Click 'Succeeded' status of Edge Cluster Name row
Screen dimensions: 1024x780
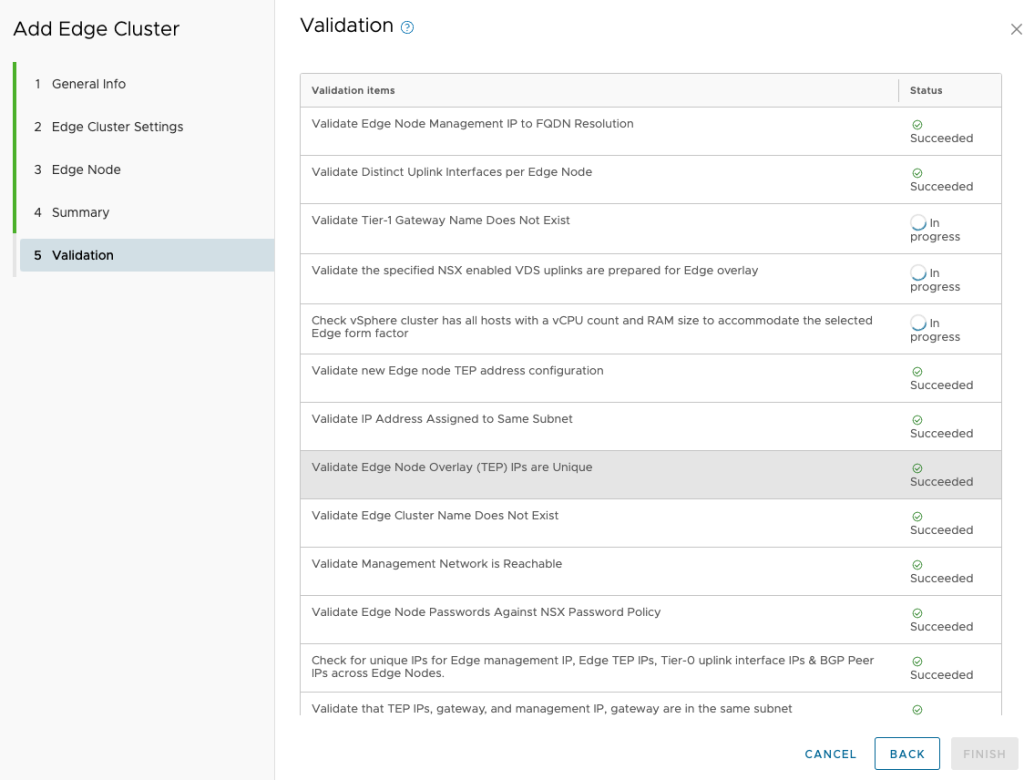pos(941,530)
